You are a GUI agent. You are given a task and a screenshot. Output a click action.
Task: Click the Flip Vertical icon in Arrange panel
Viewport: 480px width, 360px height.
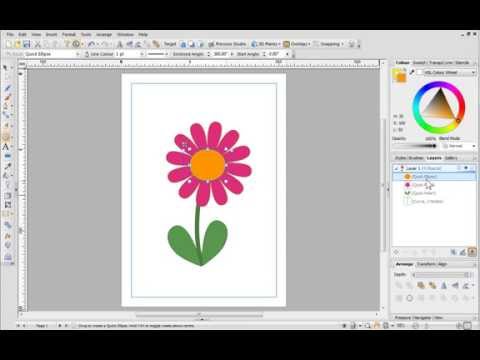[x=455, y=285]
